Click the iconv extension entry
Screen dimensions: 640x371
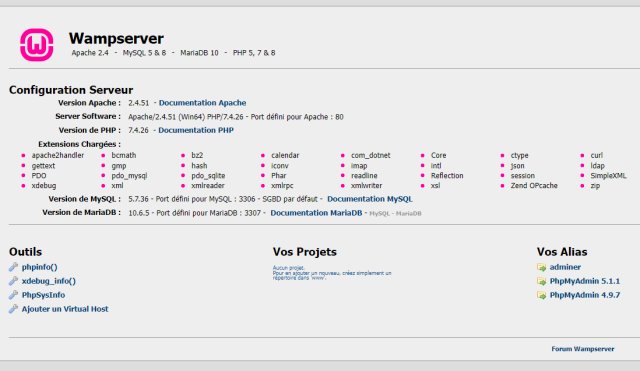(x=280, y=166)
